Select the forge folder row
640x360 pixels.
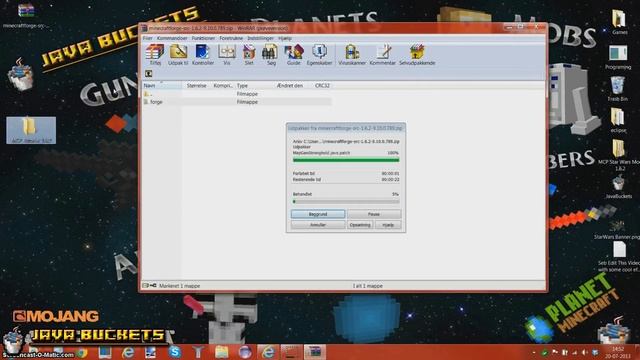click(237, 102)
